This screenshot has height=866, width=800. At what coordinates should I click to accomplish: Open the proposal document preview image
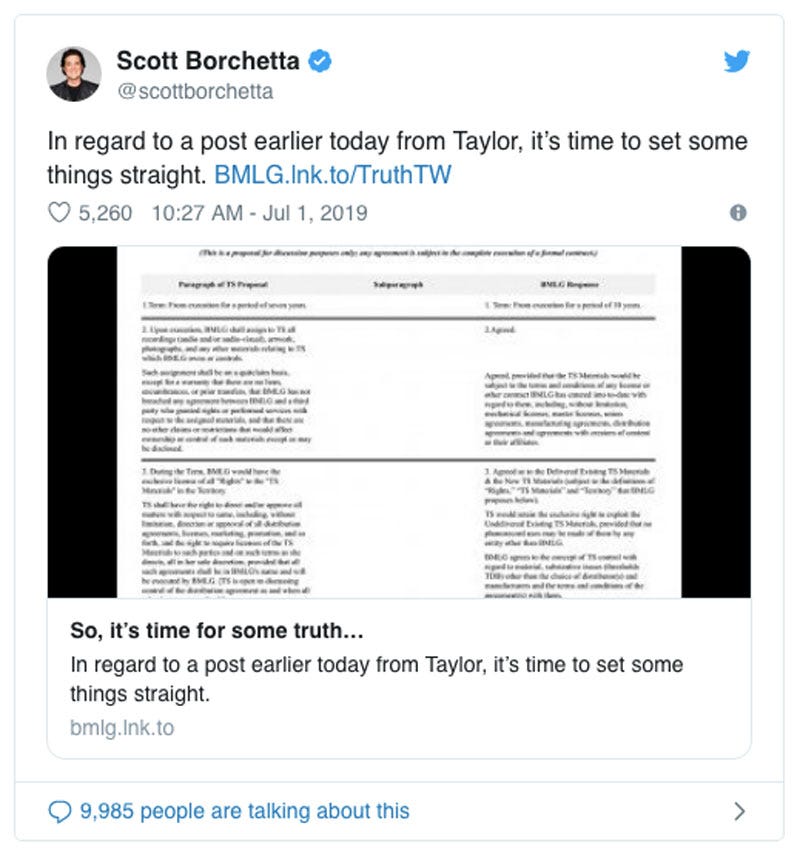pos(399,422)
